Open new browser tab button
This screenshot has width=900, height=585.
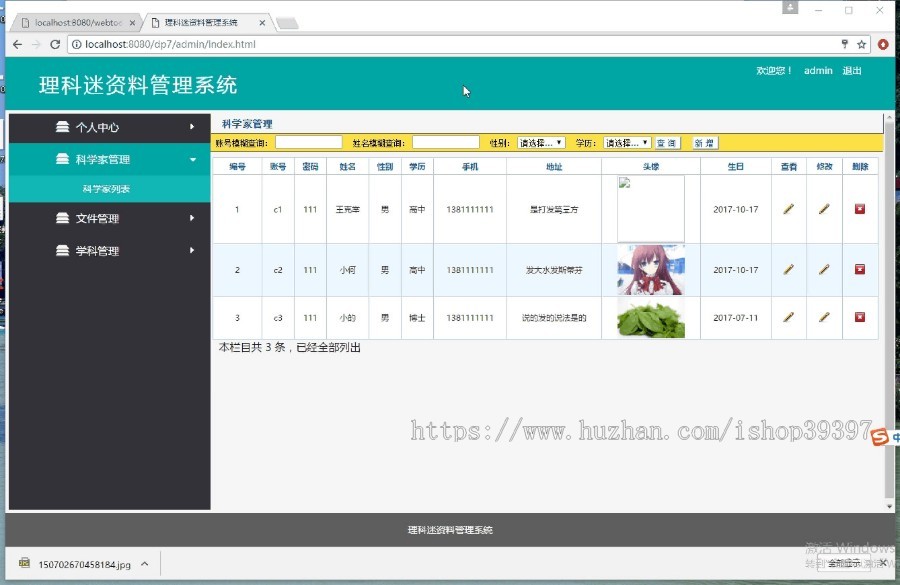287,23
